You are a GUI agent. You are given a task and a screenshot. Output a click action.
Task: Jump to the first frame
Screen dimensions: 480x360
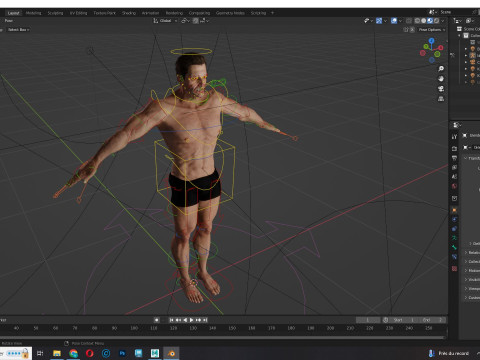(x=171, y=320)
